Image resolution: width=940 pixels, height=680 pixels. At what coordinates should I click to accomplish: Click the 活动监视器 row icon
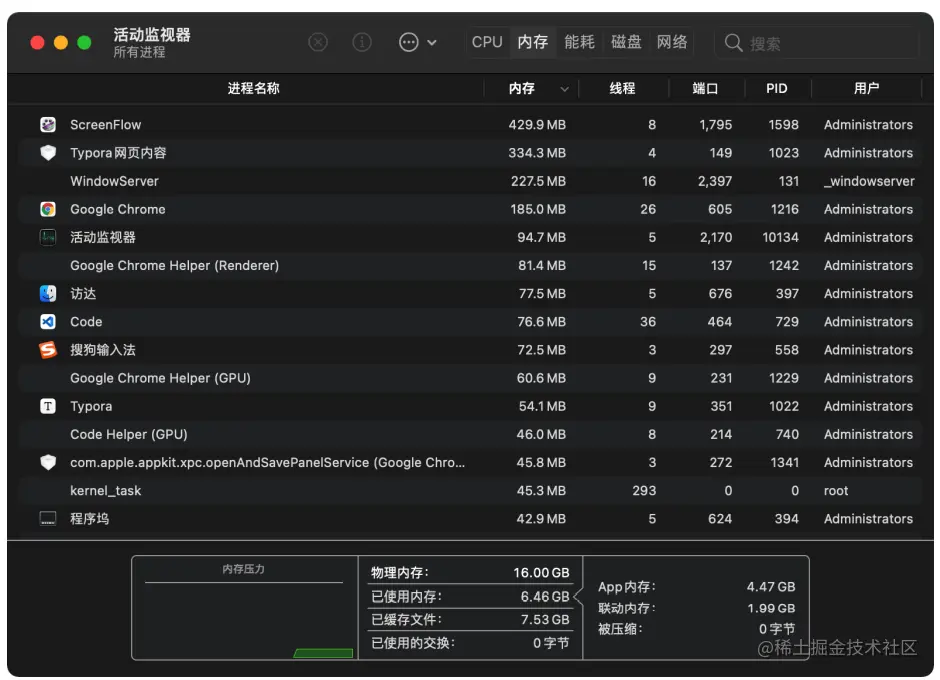48,237
